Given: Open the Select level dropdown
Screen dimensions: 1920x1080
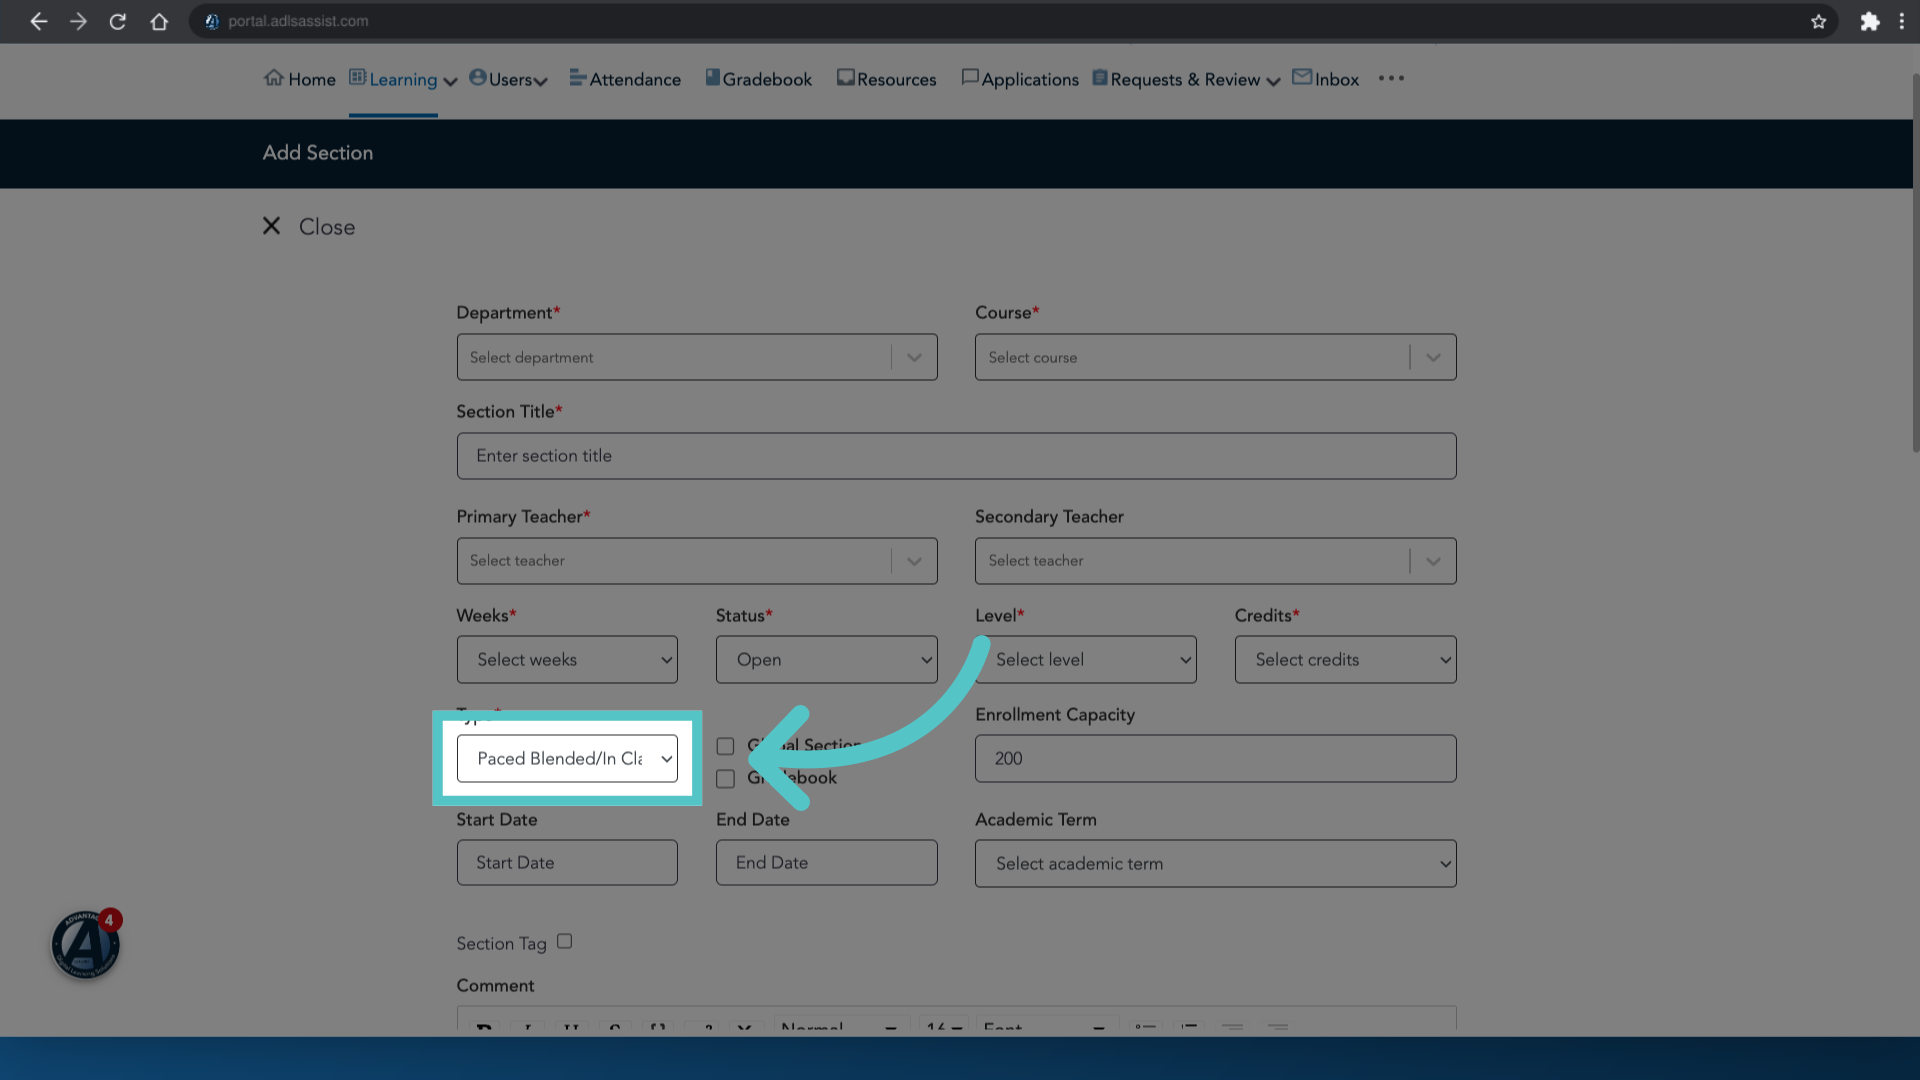Looking at the screenshot, I should (x=1086, y=660).
